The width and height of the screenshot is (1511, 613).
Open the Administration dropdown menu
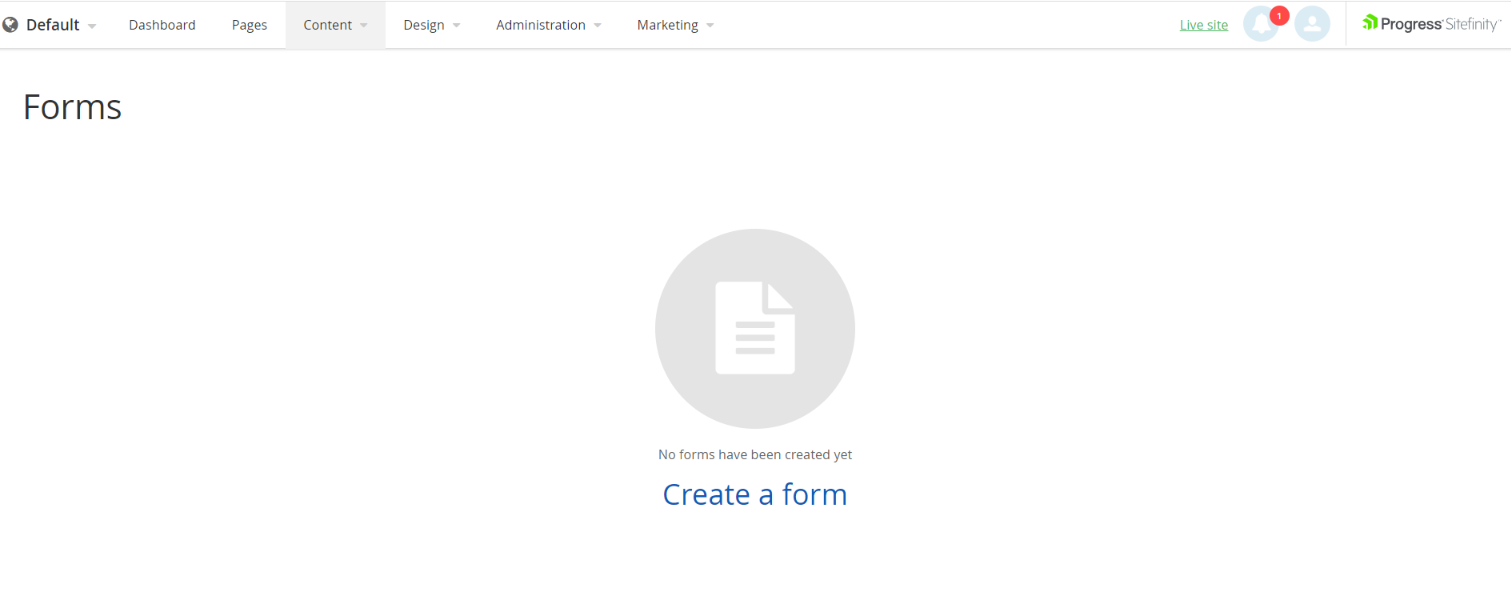pos(549,25)
